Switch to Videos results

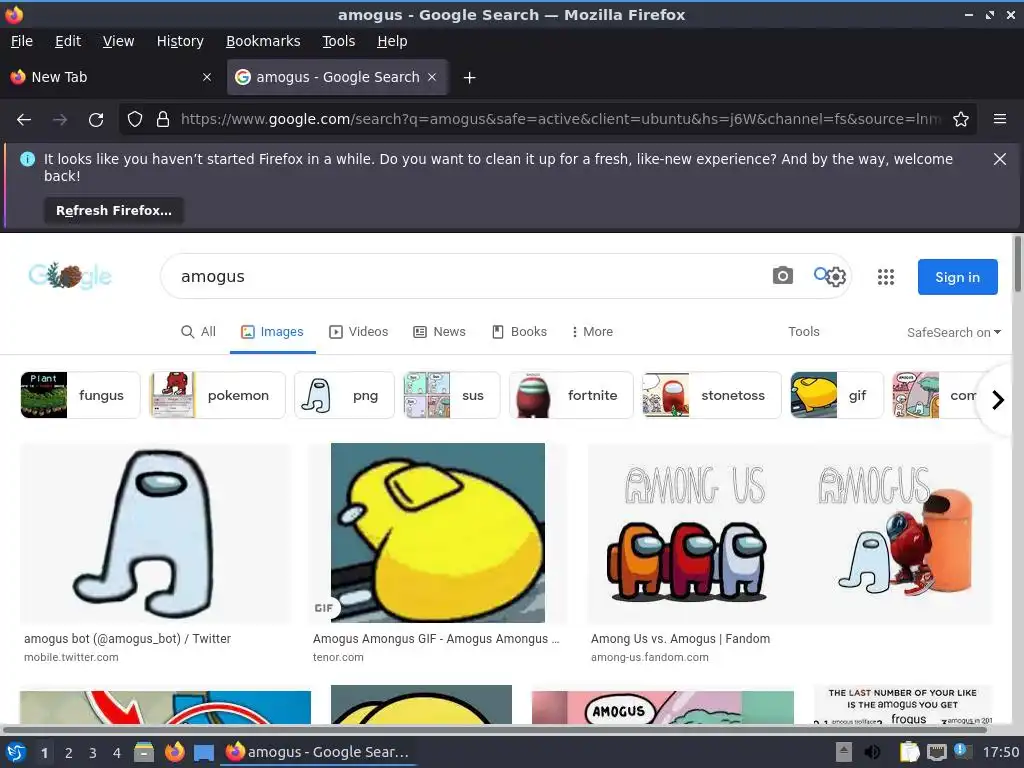coord(359,332)
